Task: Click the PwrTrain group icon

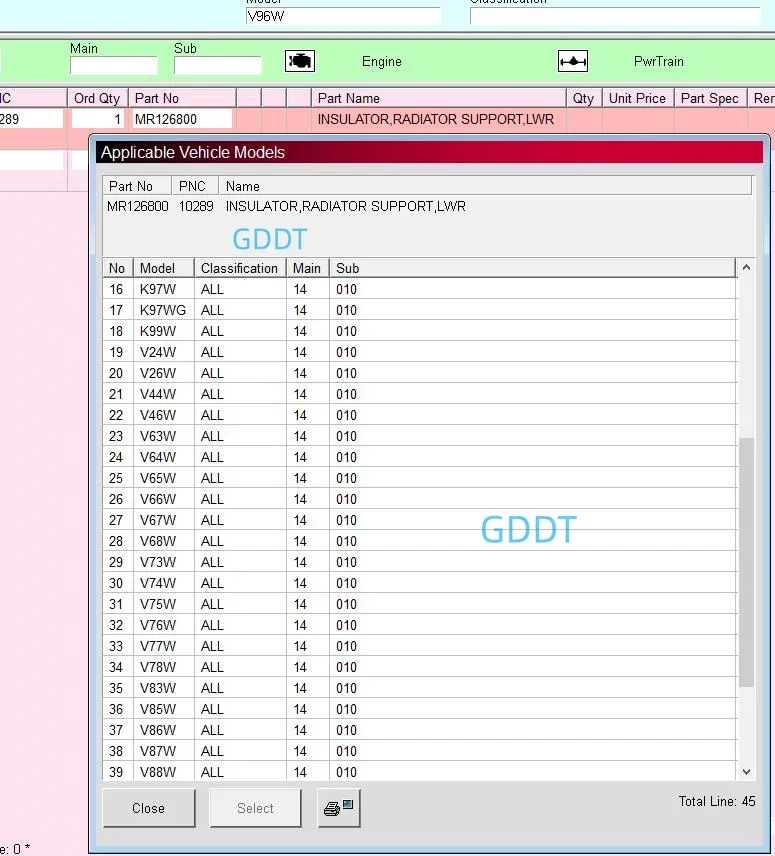Action: 573,61
